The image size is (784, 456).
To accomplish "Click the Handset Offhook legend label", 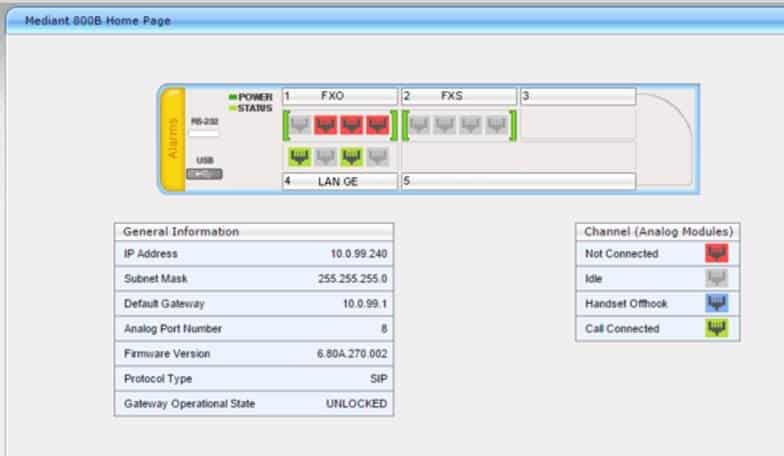I will point(626,304).
